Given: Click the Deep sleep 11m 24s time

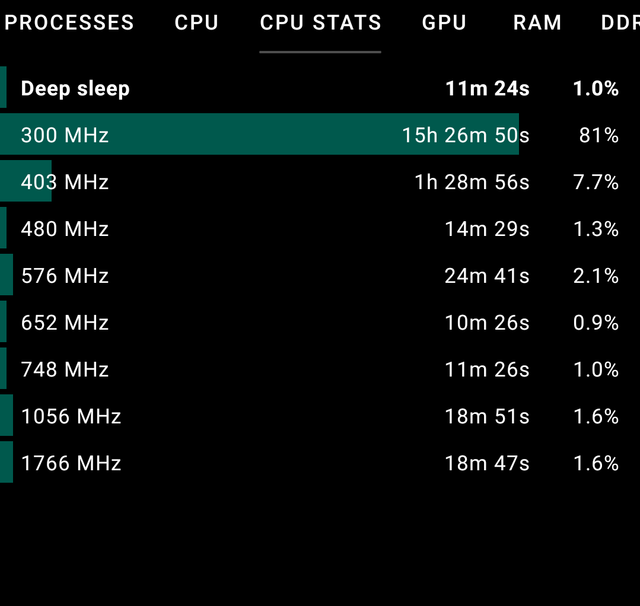Looking at the screenshot, I should (x=487, y=88).
